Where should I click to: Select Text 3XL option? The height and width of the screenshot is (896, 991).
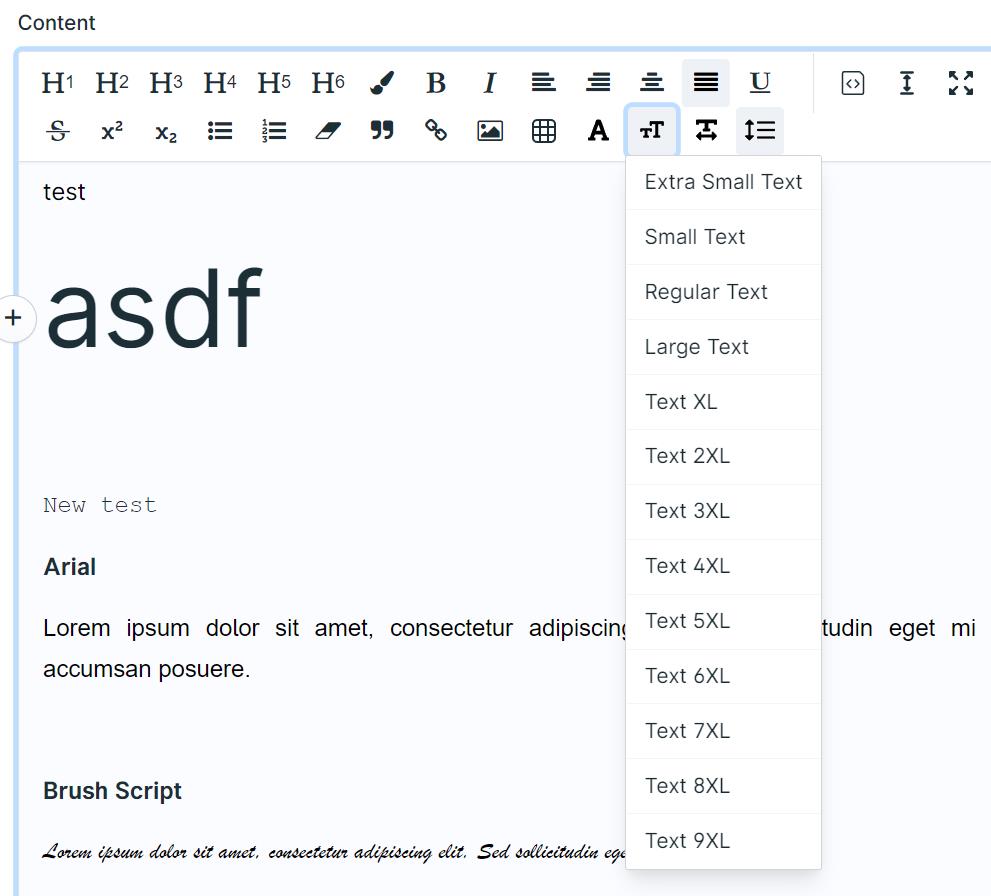723,511
